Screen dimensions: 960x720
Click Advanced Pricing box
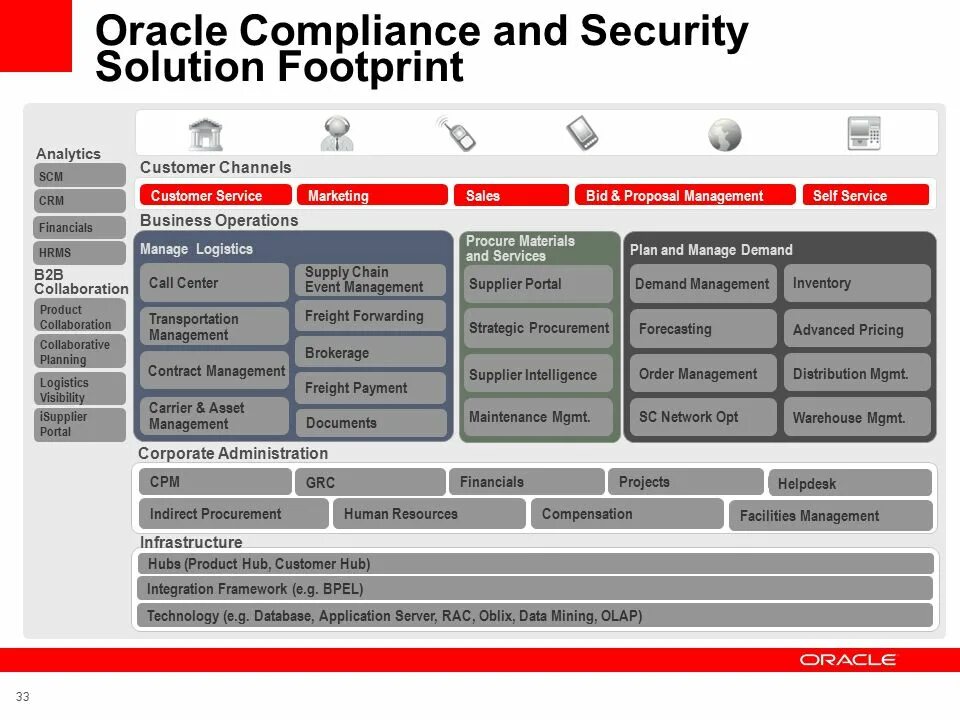point(857,329)
